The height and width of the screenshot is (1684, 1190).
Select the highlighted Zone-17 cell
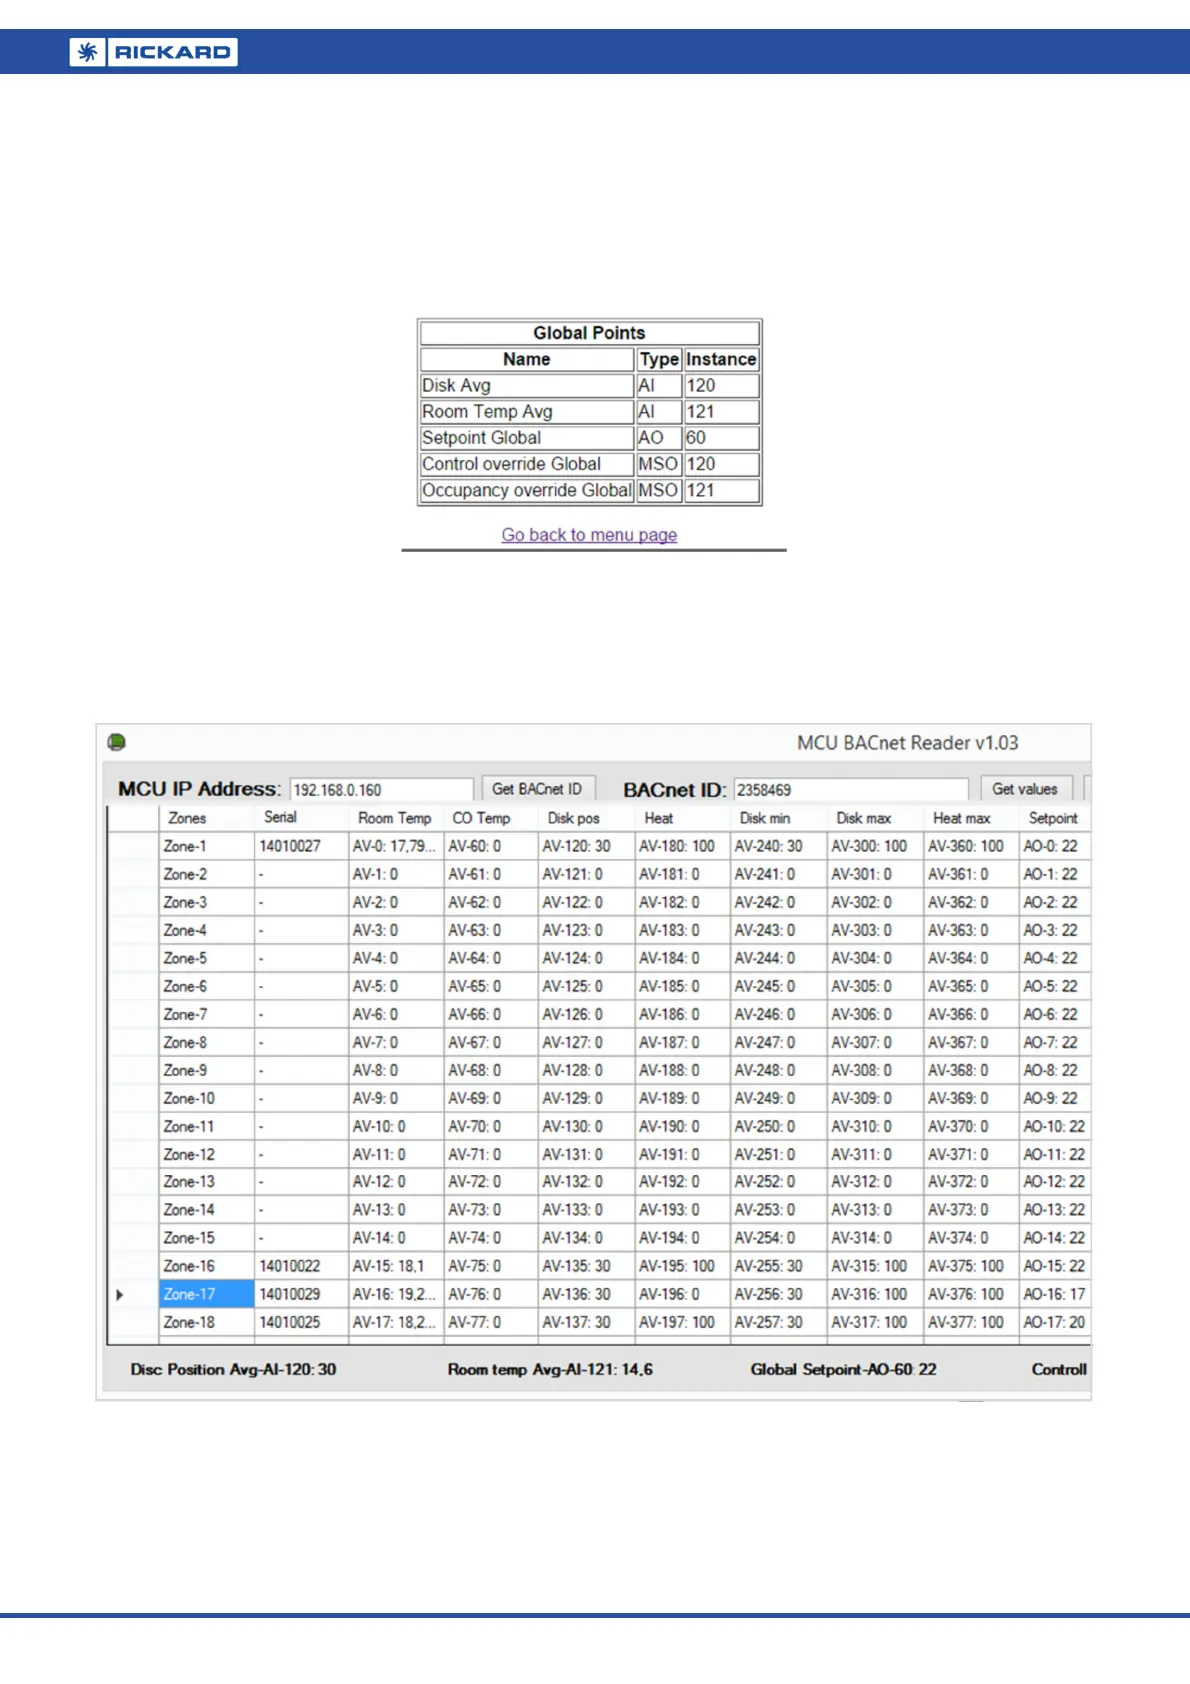[x=207, y=1294]
